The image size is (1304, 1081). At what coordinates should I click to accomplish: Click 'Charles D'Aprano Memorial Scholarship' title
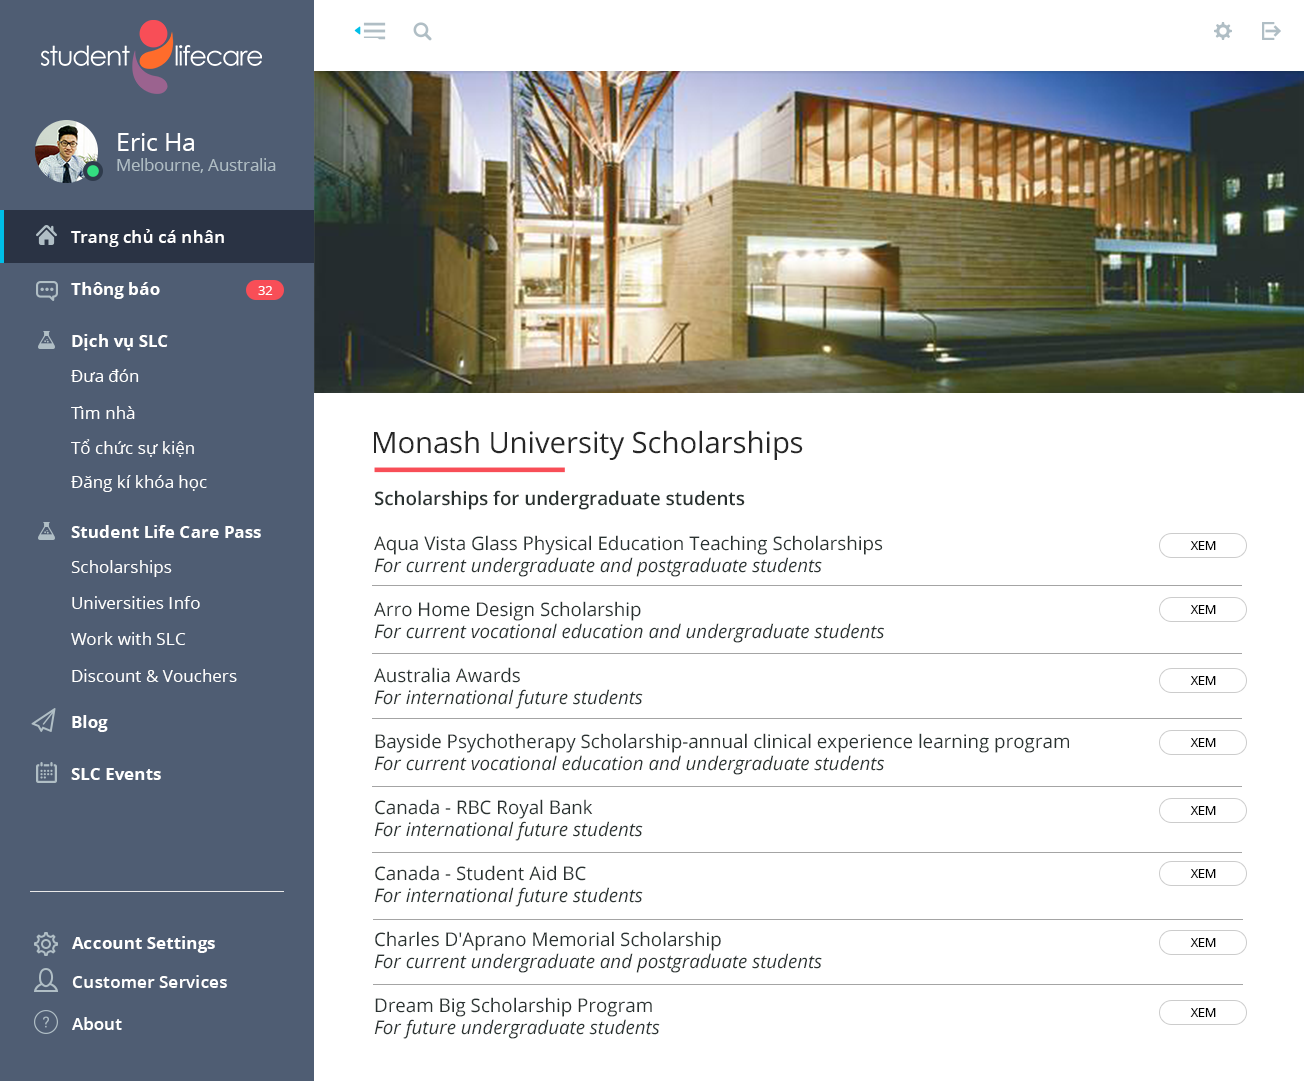(547, 939)
